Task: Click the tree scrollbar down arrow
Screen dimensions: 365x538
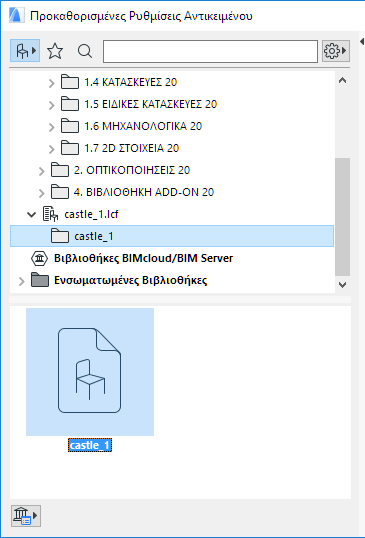Action: (x=342, y=284)
